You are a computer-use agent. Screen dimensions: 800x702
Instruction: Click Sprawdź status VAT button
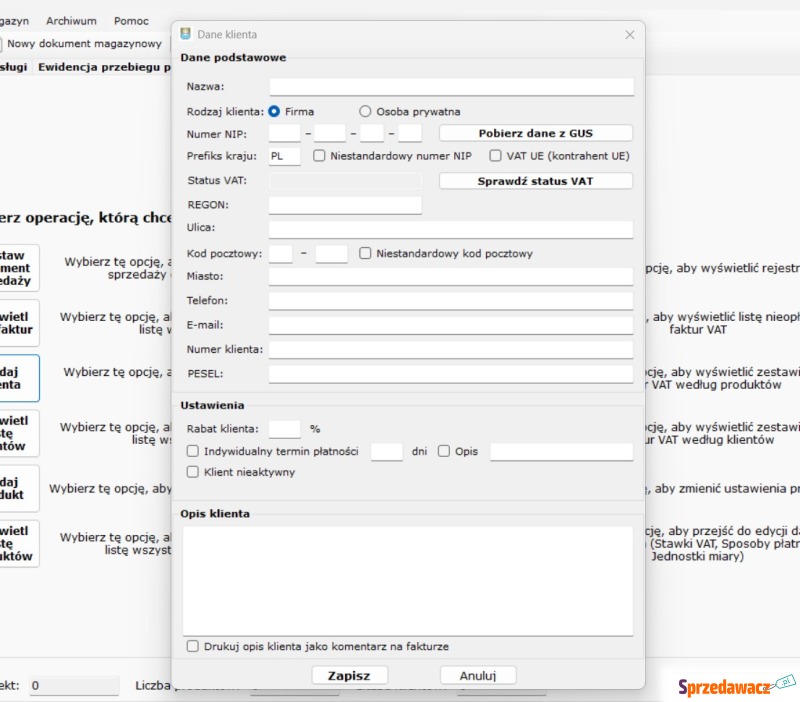pos(536,181)
